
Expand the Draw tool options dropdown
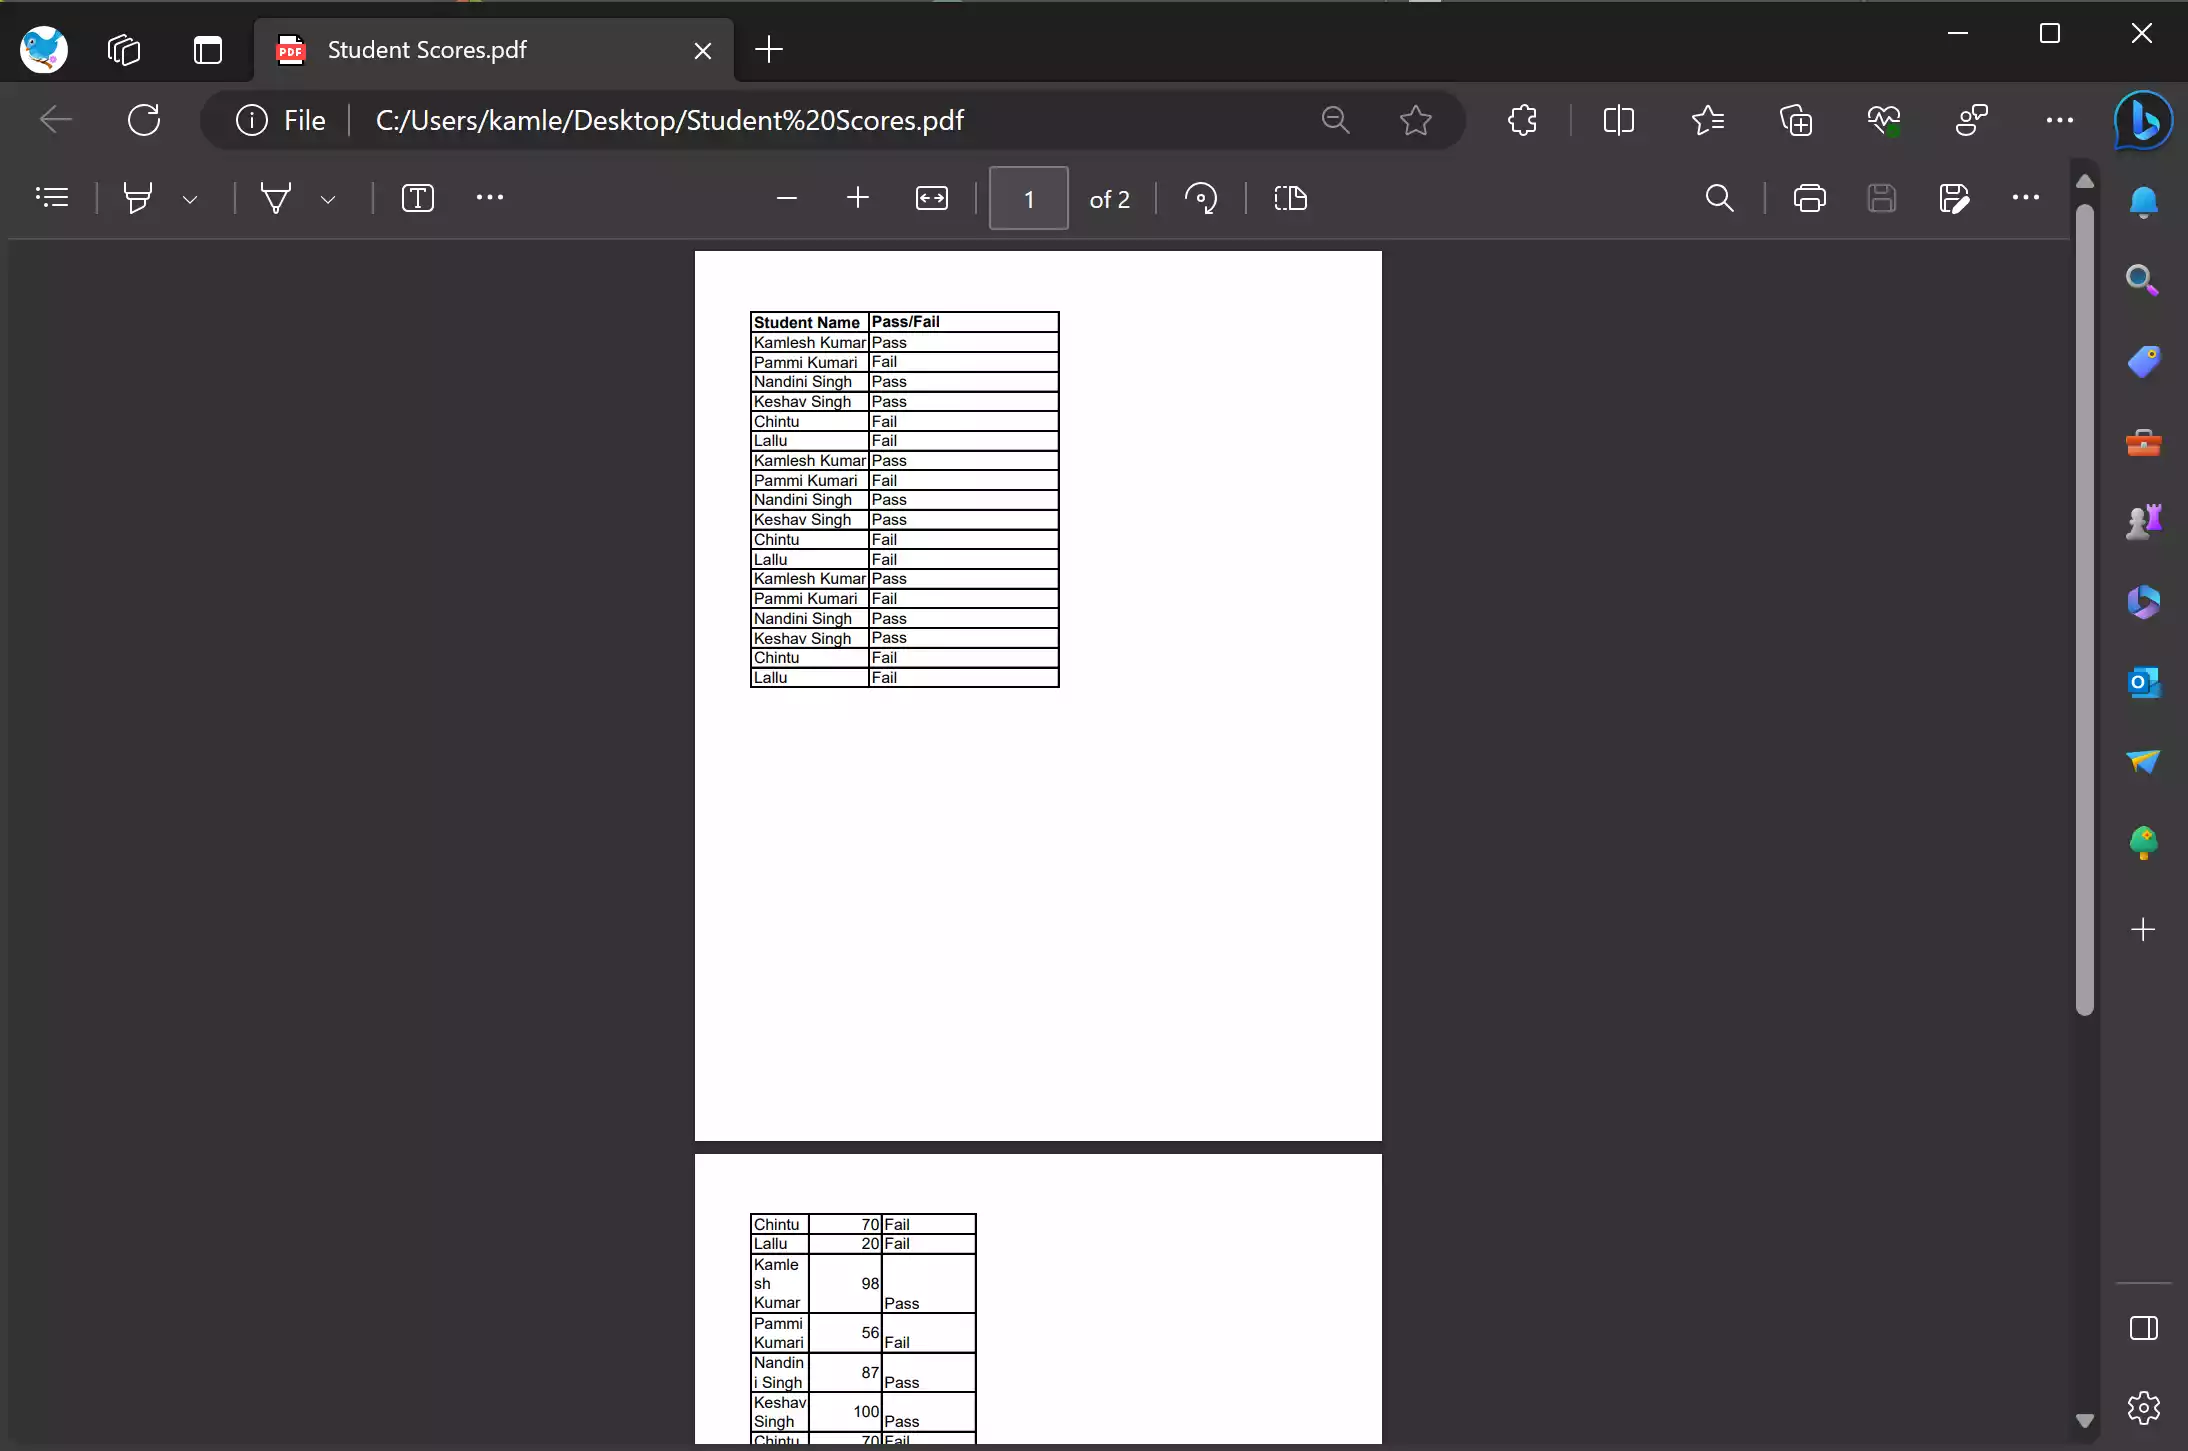click(x=328, y=199)
